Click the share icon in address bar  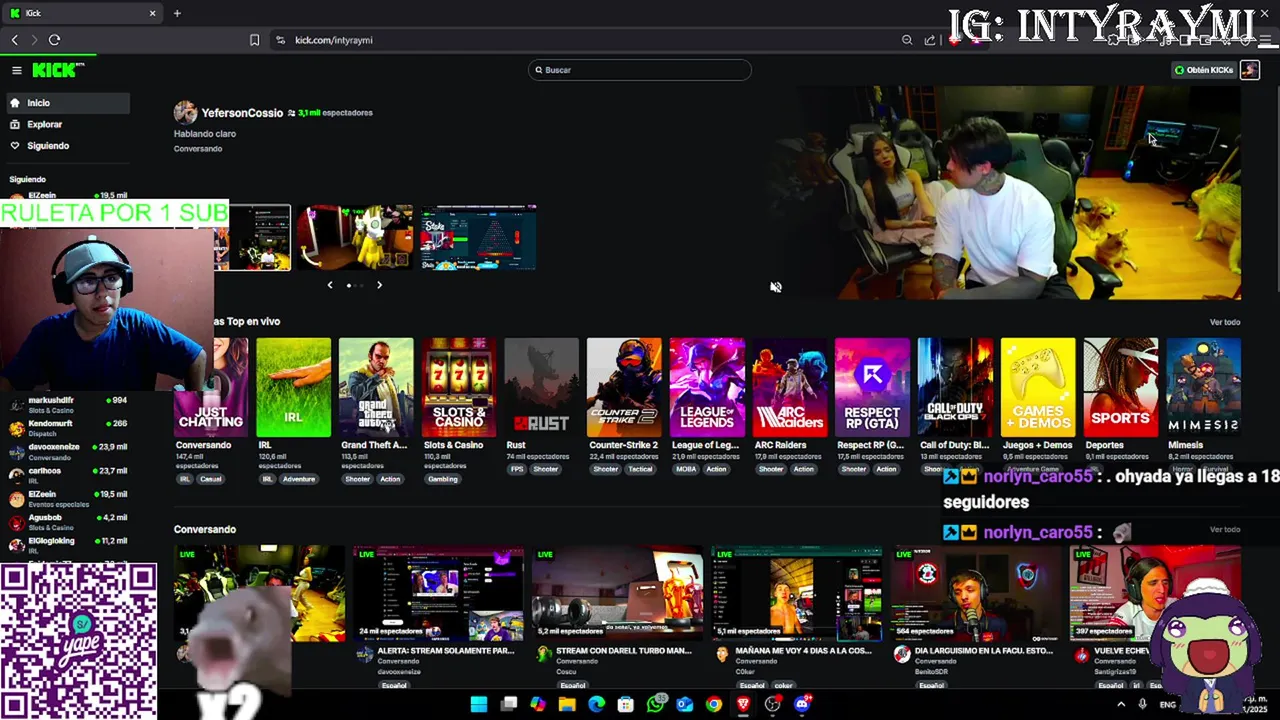930,40
